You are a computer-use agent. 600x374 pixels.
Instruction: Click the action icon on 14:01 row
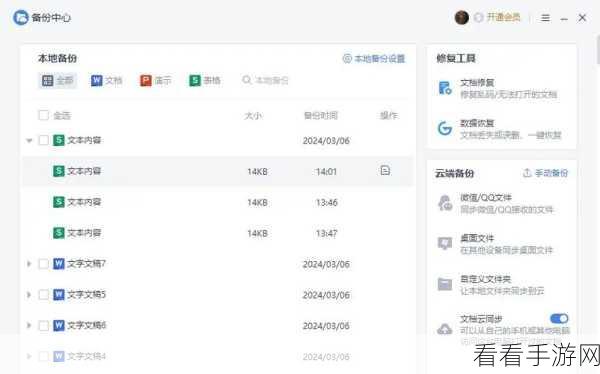point(385,170)
